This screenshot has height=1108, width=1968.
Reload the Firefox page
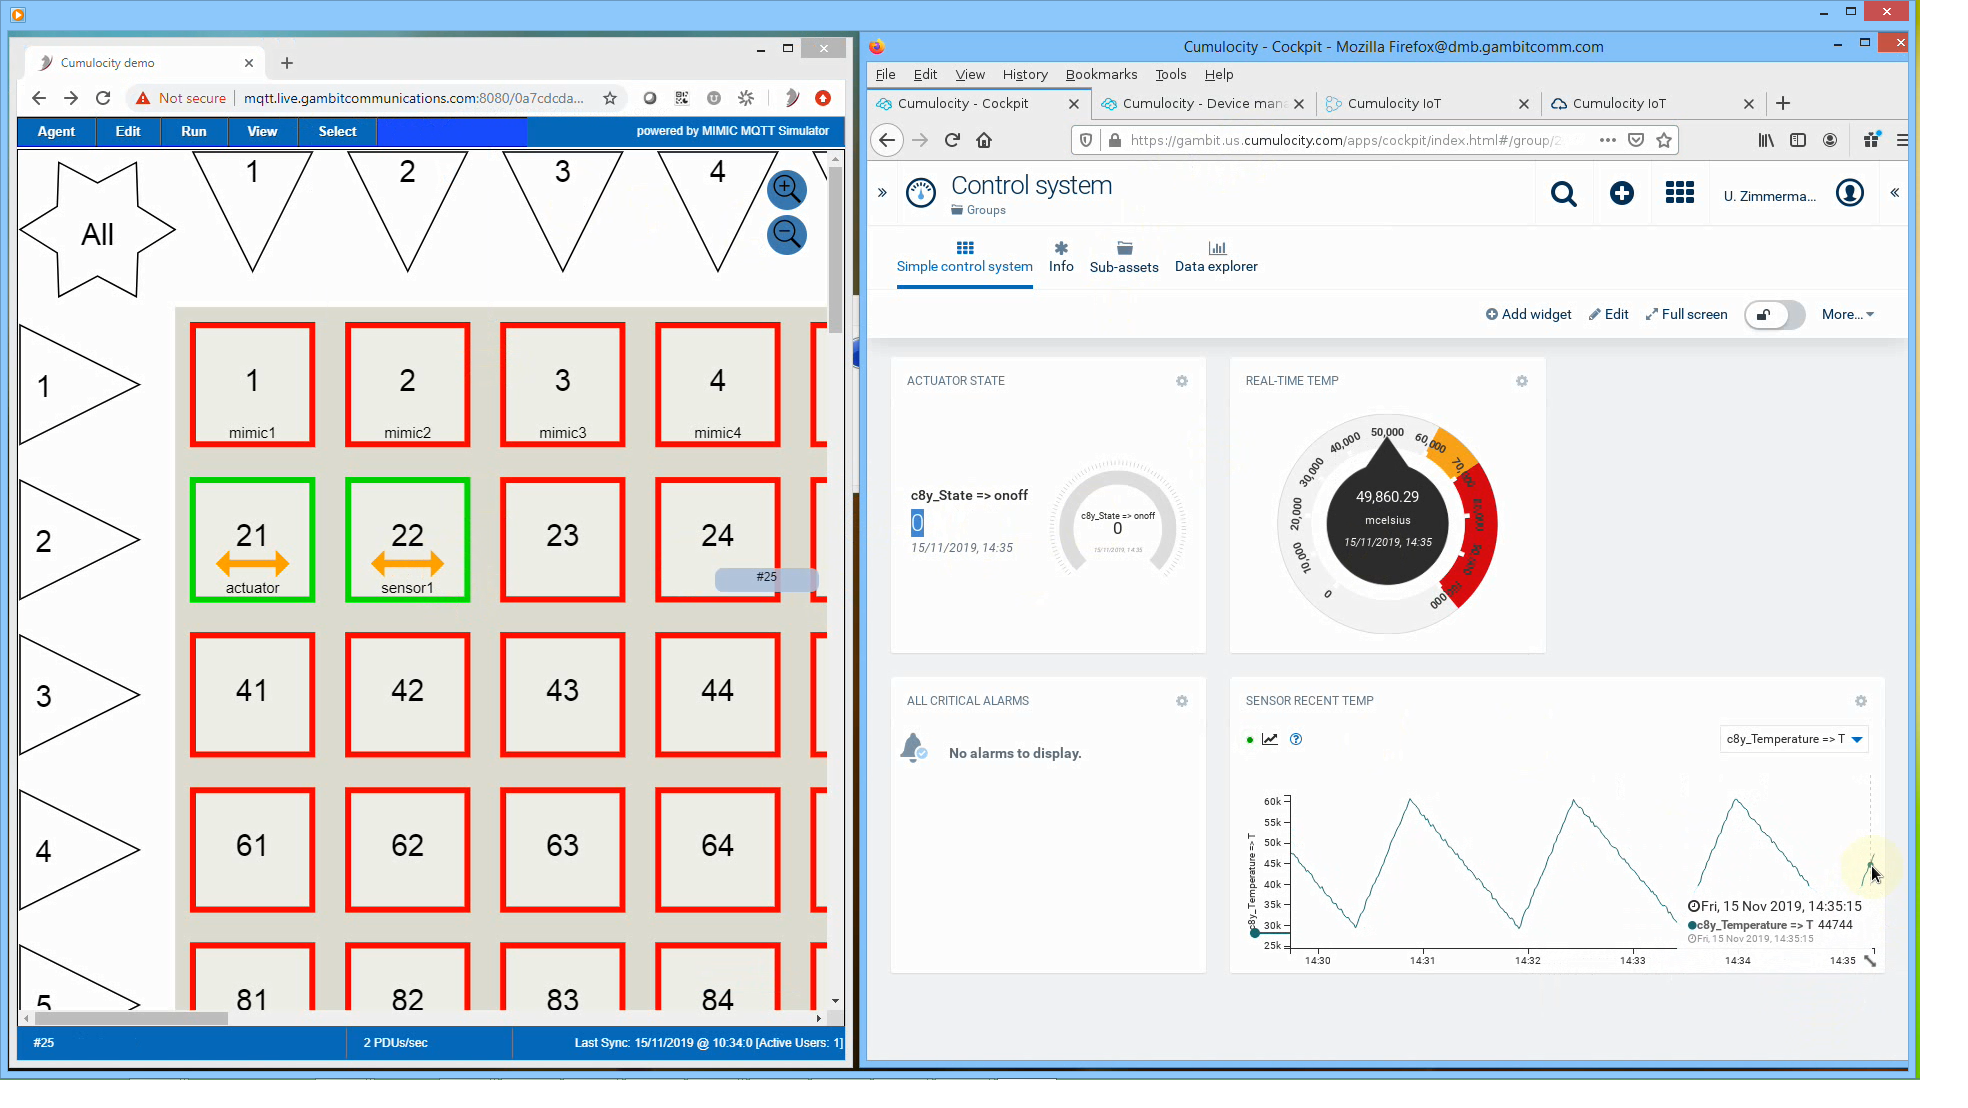(x=952, y=140)
